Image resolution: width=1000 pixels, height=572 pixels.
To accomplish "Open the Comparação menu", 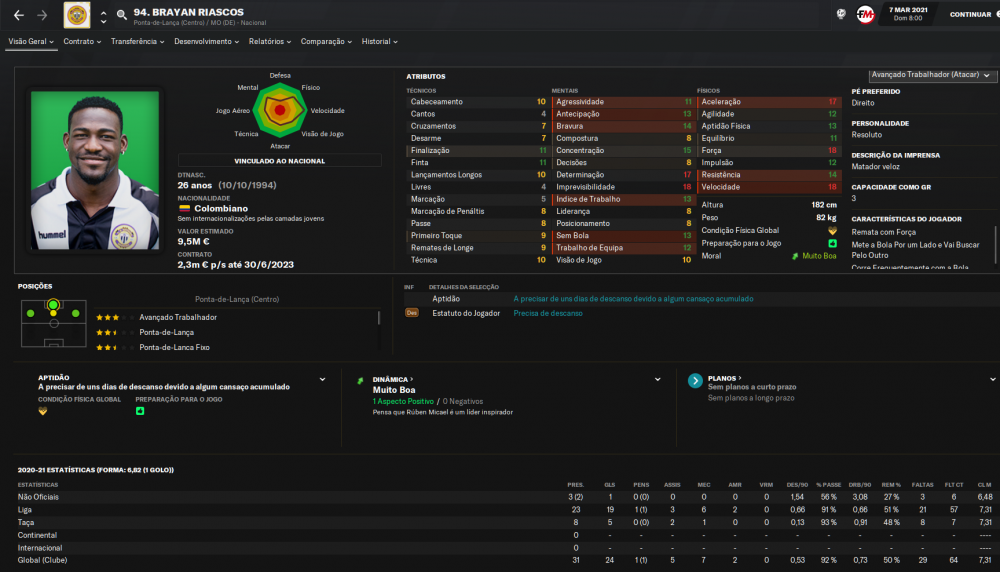I will (x=326, y=41).
